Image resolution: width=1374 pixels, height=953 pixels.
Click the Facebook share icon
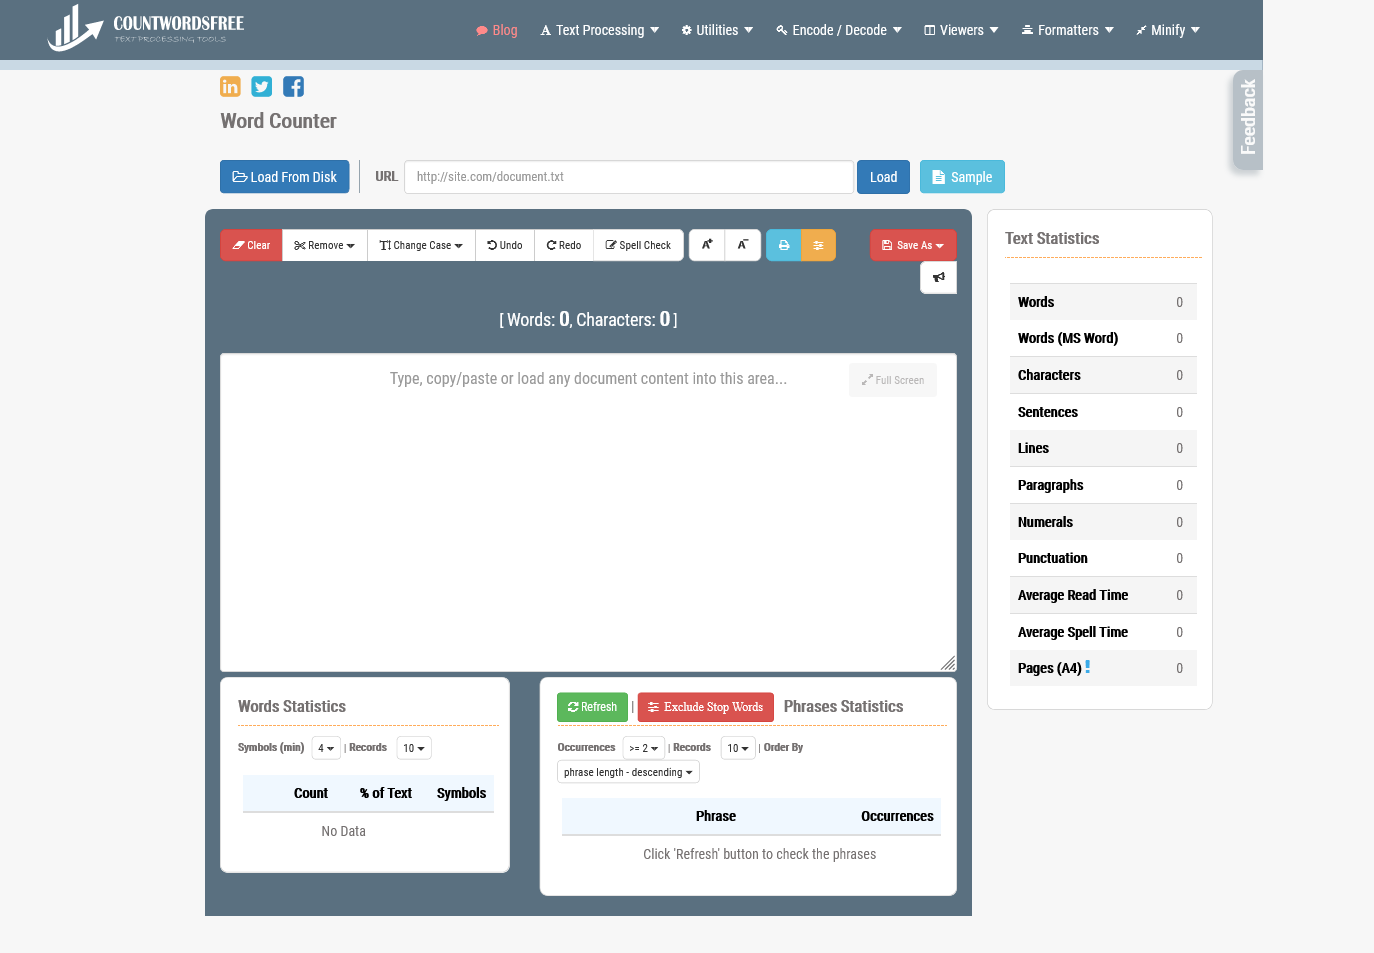pos(293,87)
